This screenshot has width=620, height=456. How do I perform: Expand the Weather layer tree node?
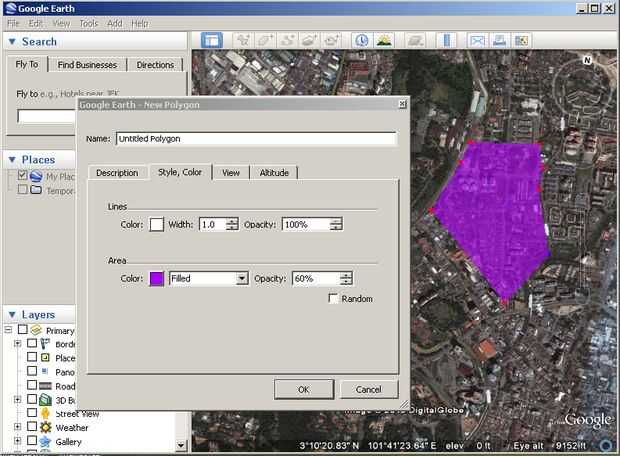[x=17, y=427]
